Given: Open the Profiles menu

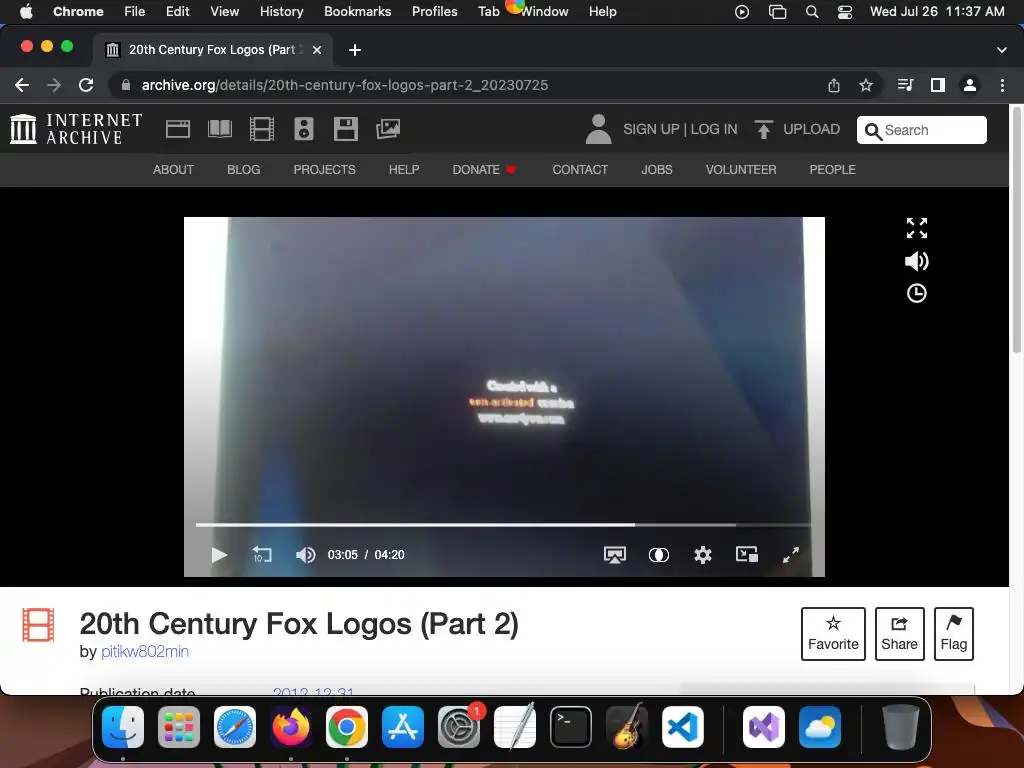Looking at the screenshot, I should click(434, 11).
